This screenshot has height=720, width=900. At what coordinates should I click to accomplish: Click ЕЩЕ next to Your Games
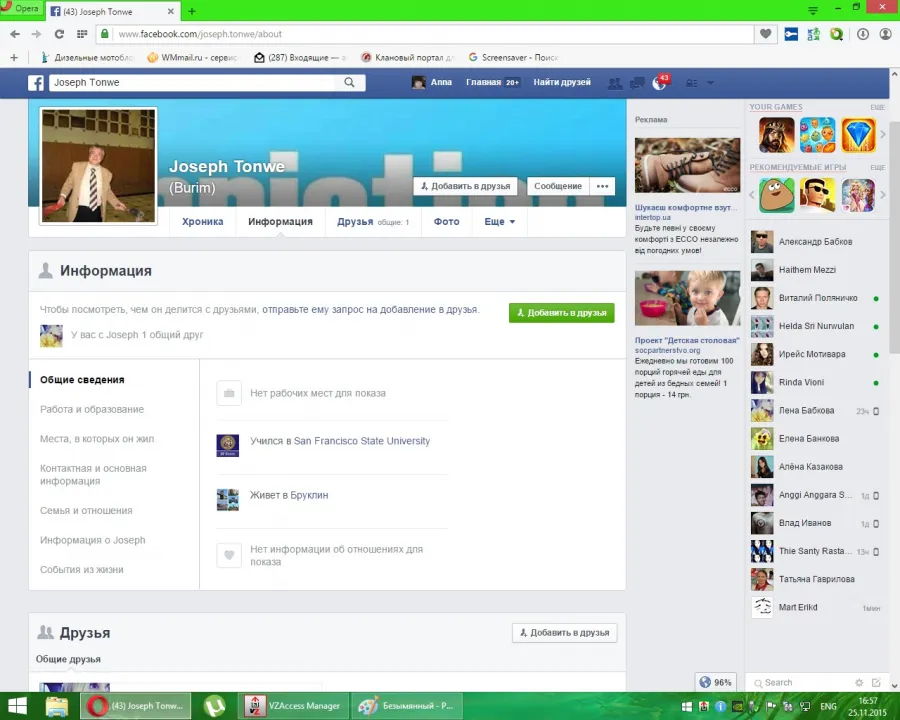[x=877, y=107]
